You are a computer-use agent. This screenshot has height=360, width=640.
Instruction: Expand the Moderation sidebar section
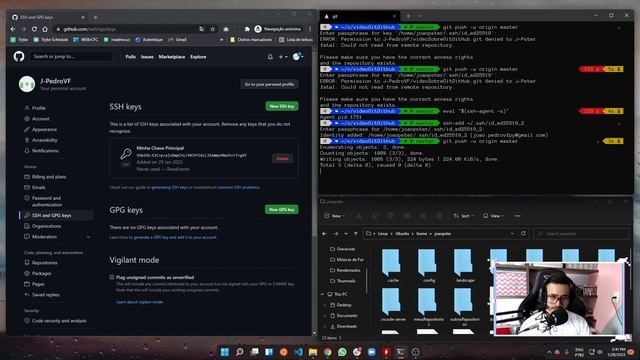pyautogui.click(x=88, y=237)
